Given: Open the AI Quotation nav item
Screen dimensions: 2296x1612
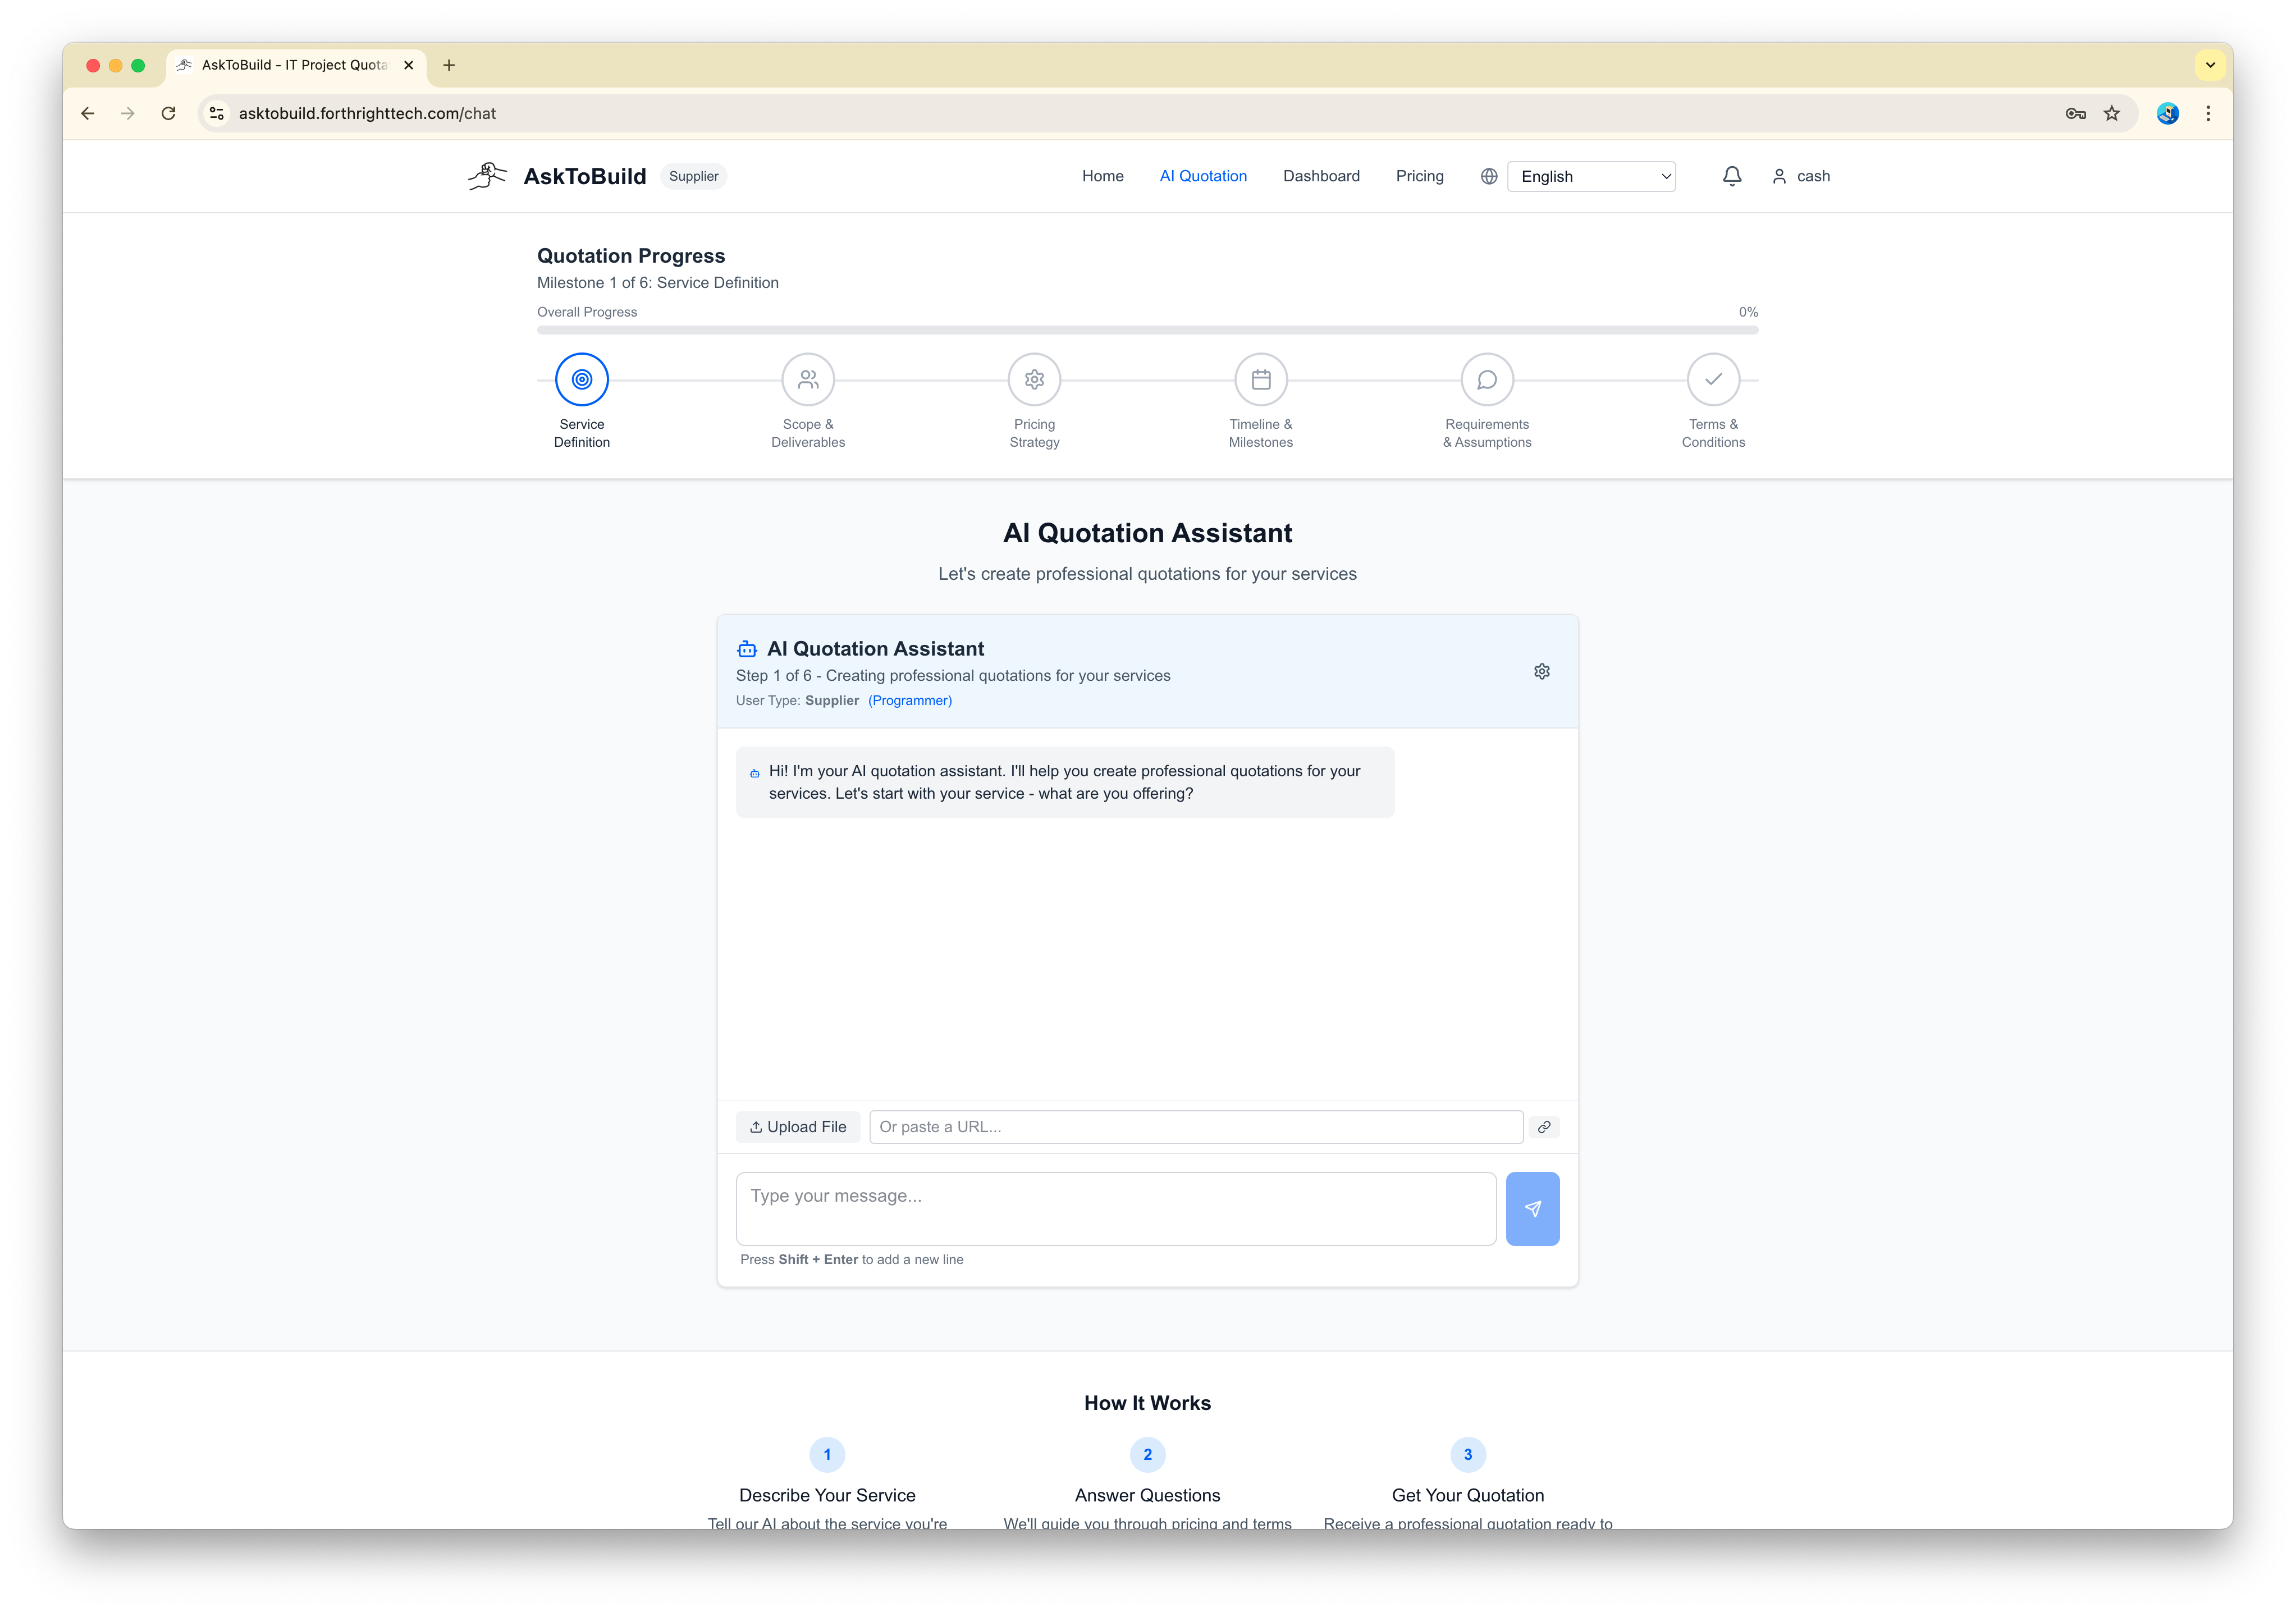Looking at the screenshot, I should tap(1203, 176).
